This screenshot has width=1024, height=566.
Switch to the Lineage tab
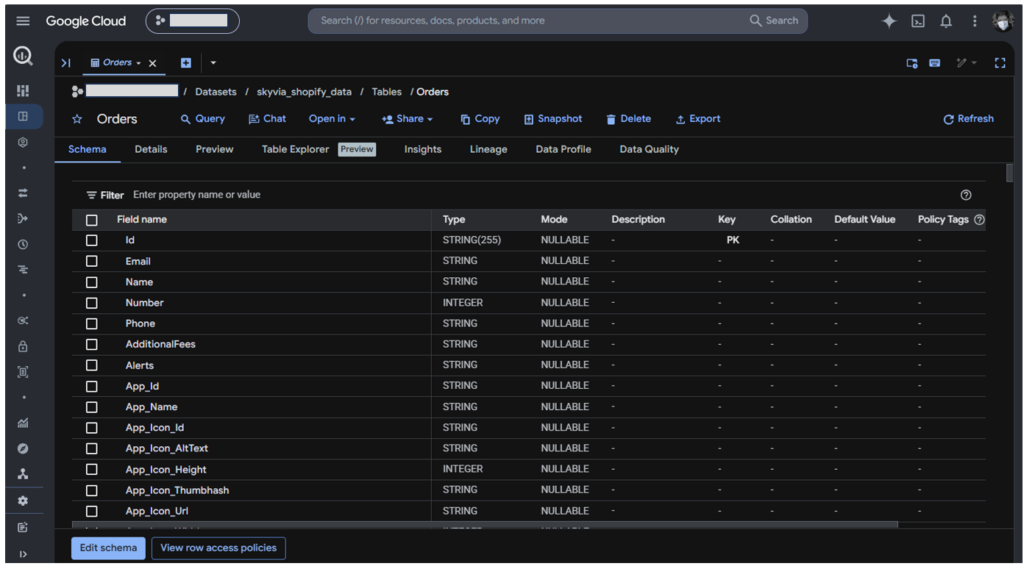pos(488,149)
